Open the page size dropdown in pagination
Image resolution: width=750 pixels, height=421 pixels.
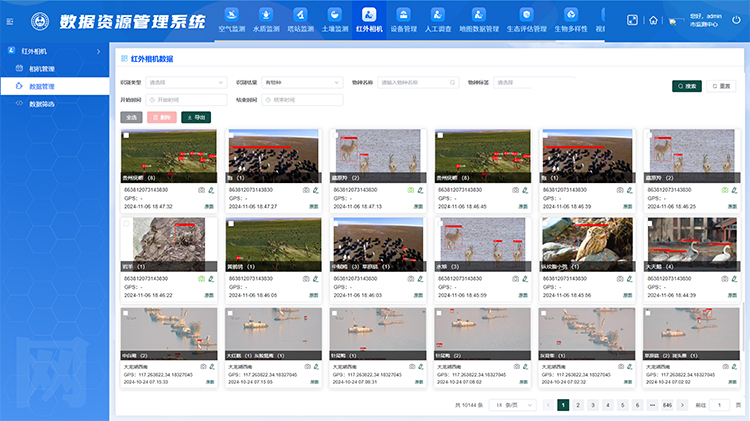click(x=509, y=405)
